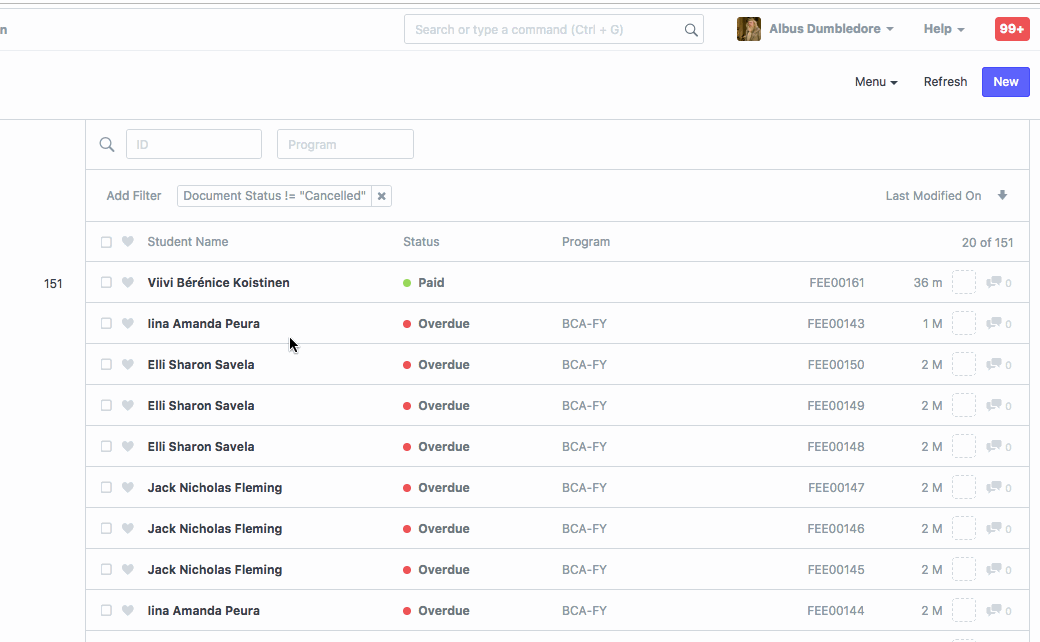The width and height of the screenshot is (1040, 642).
Task: Open notifications via the red 99+ badge
Action: tap(1011, 29)
